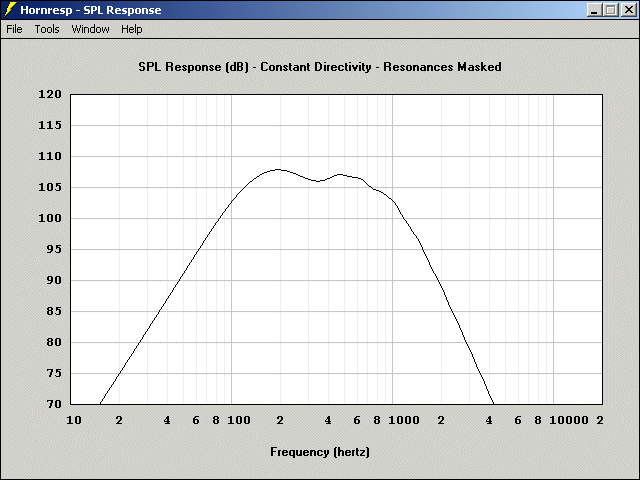This screenshot has height=480, width=640.
Task: Maximize the Hornresp window
Action: pyautogui.click(x=611, y=10)
